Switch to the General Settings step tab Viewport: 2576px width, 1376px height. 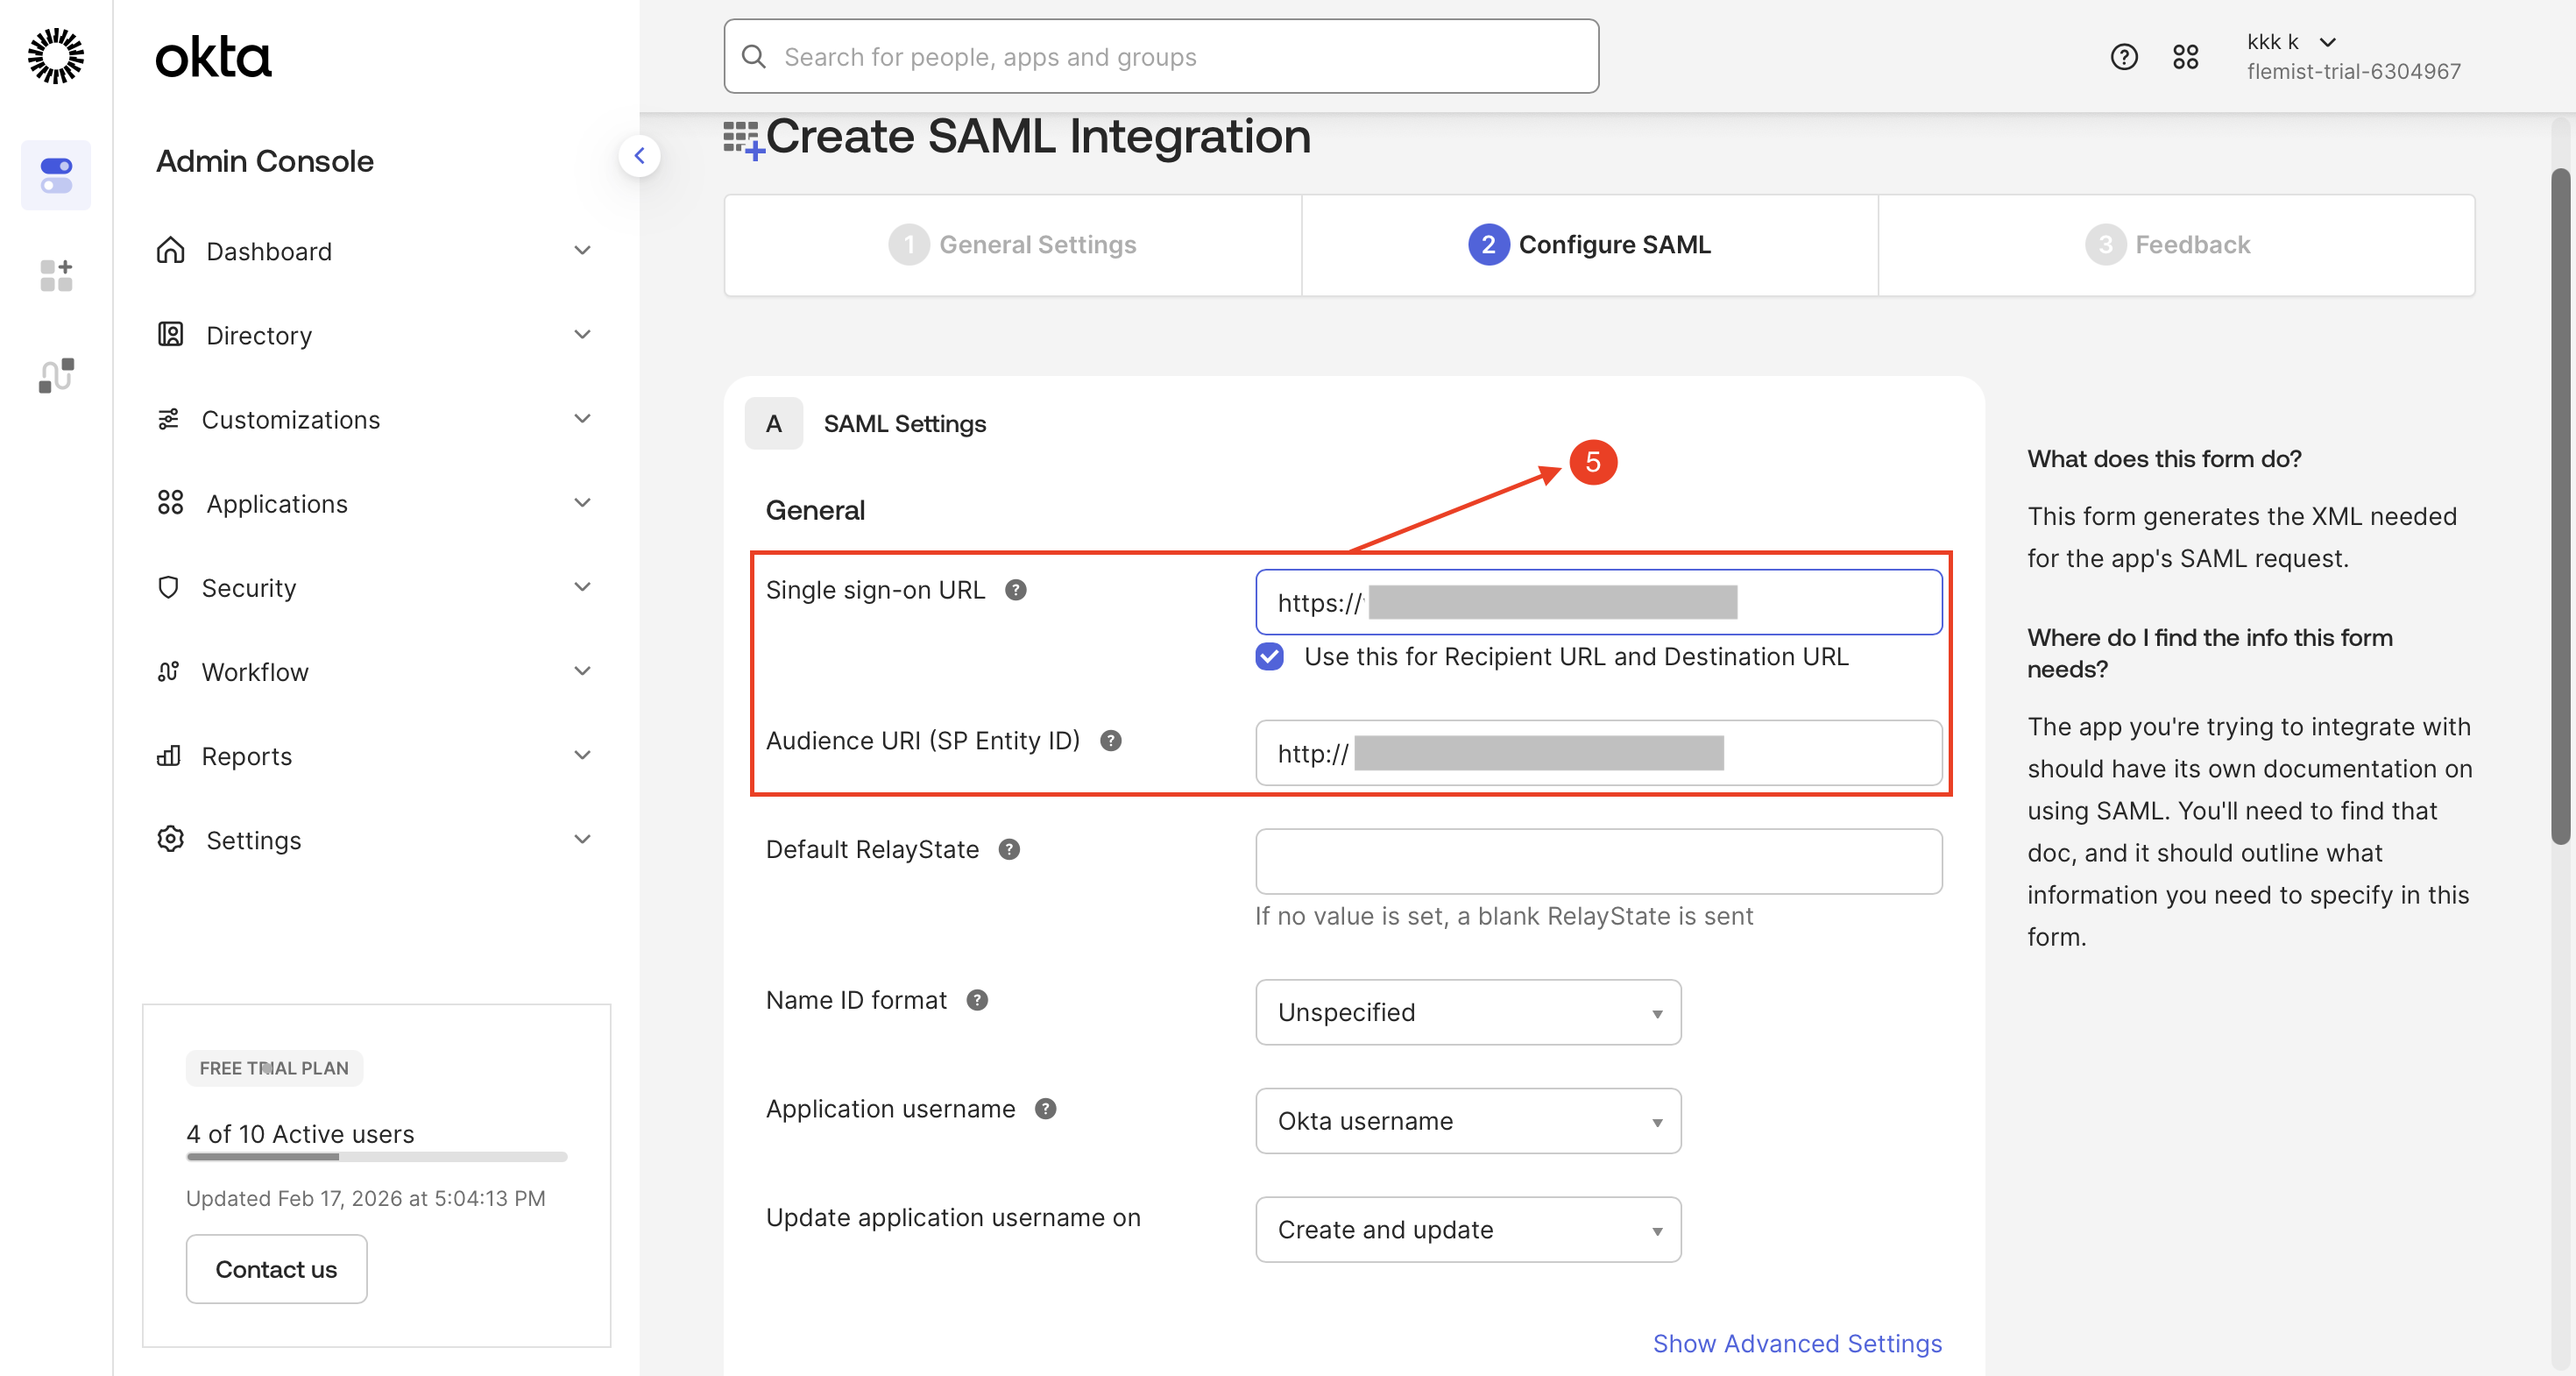click(1012, 245)
